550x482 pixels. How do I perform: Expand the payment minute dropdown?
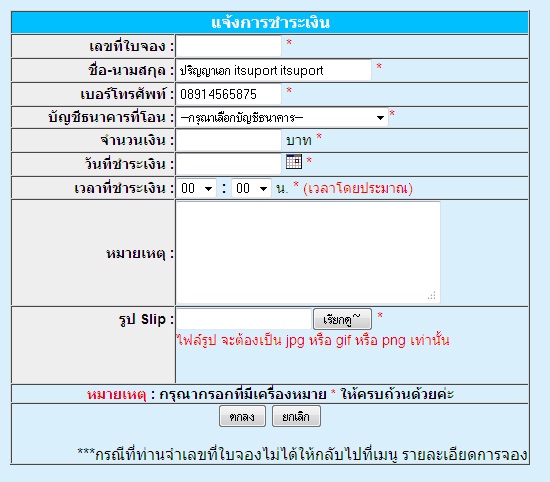pos(251,188)
